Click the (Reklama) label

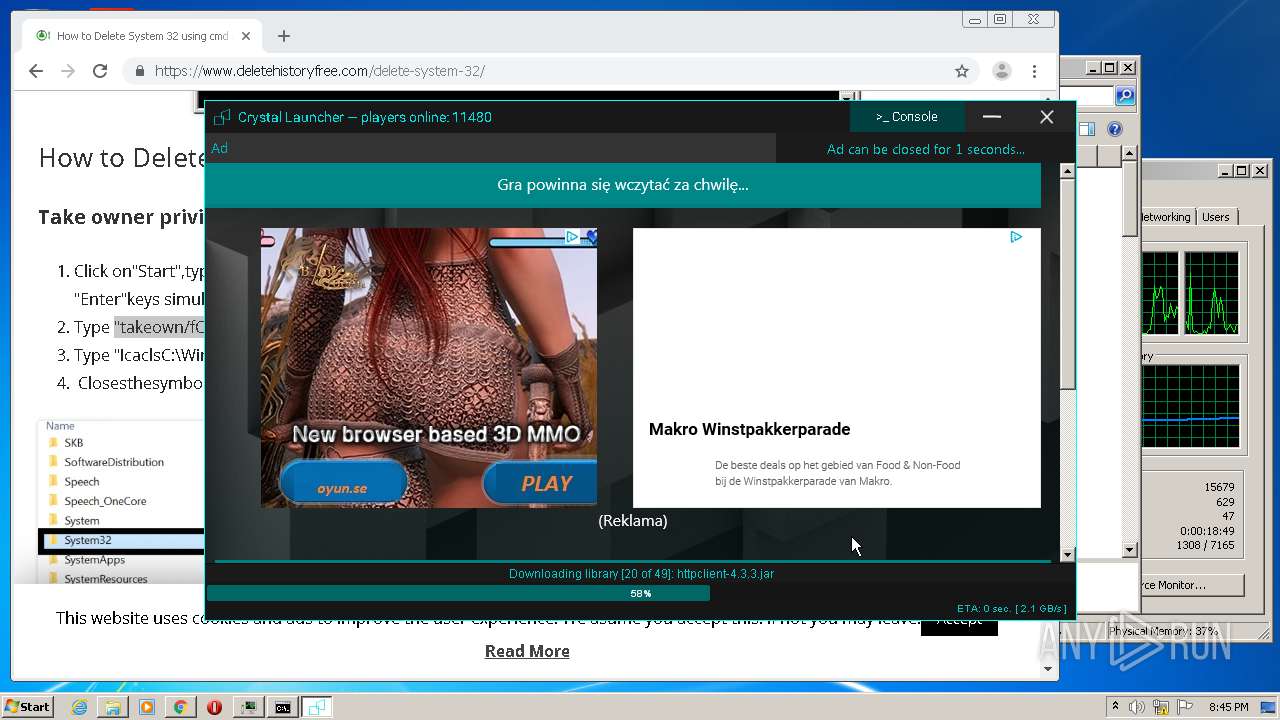(632, 521)
